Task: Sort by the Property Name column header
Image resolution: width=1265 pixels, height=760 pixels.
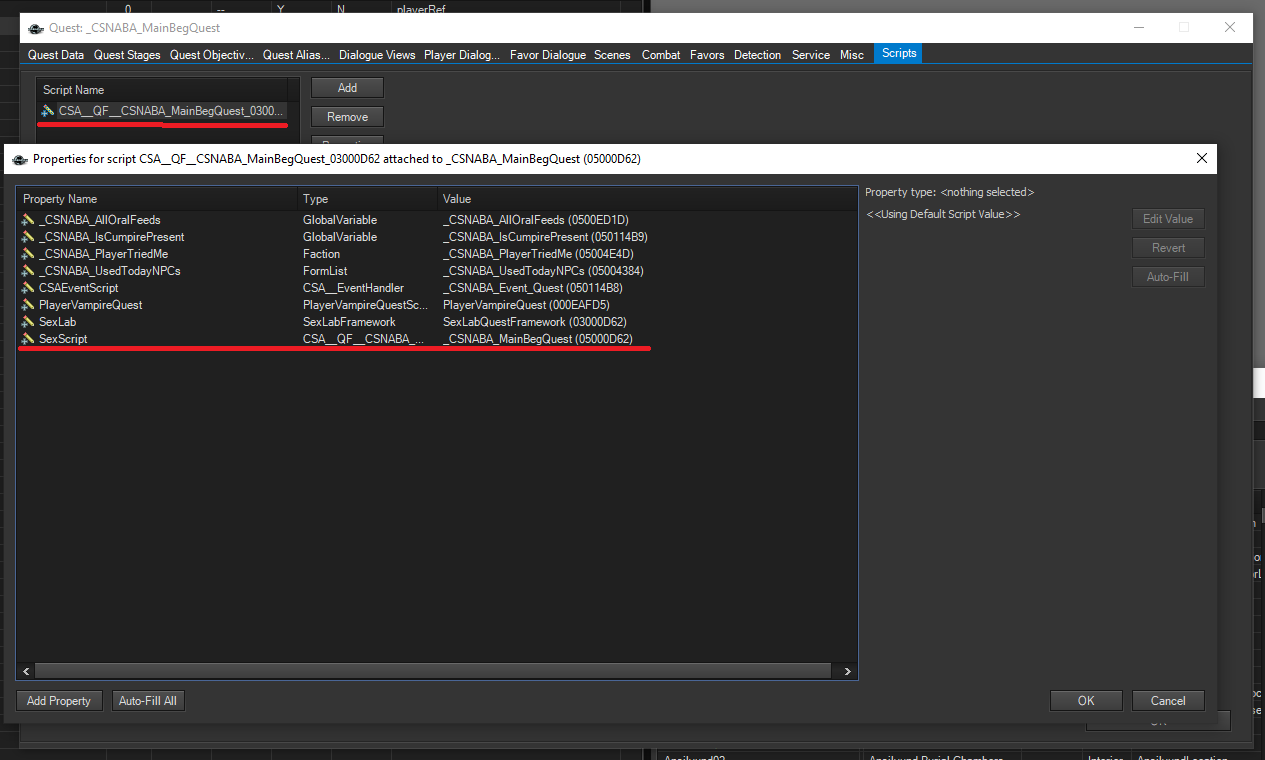Action: click(157, 199)
